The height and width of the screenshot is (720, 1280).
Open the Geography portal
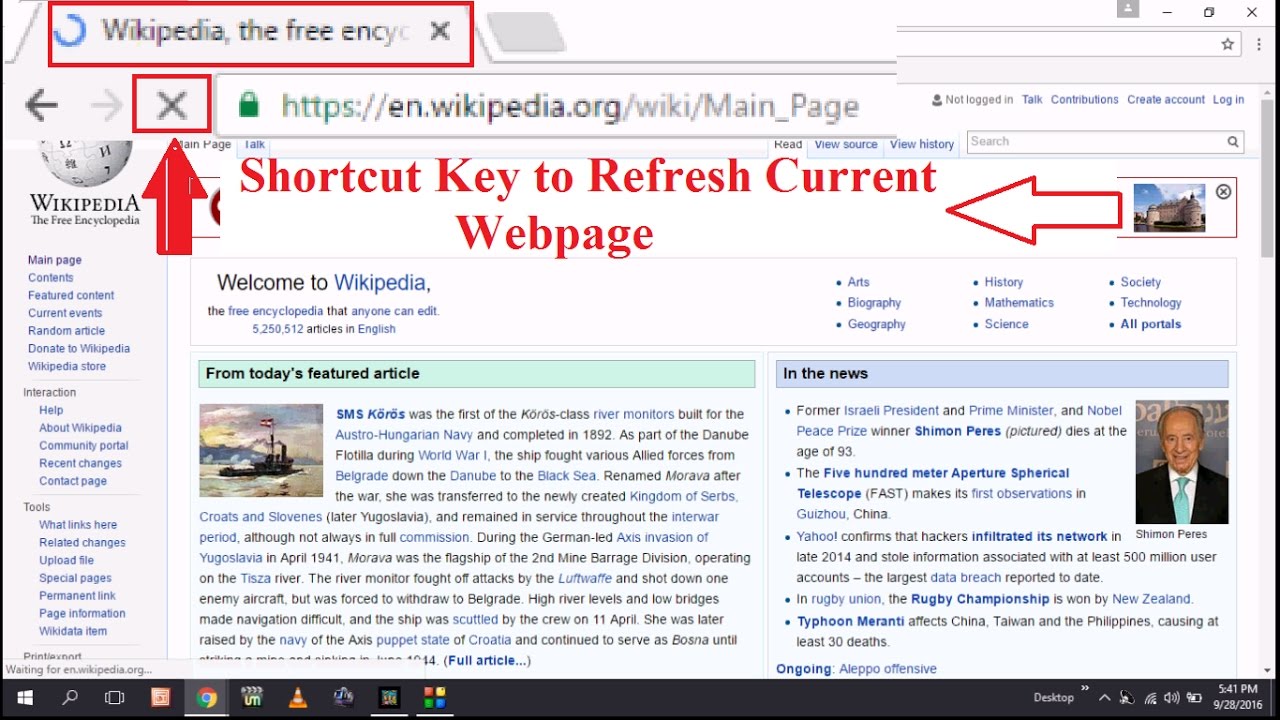point(877,324)
